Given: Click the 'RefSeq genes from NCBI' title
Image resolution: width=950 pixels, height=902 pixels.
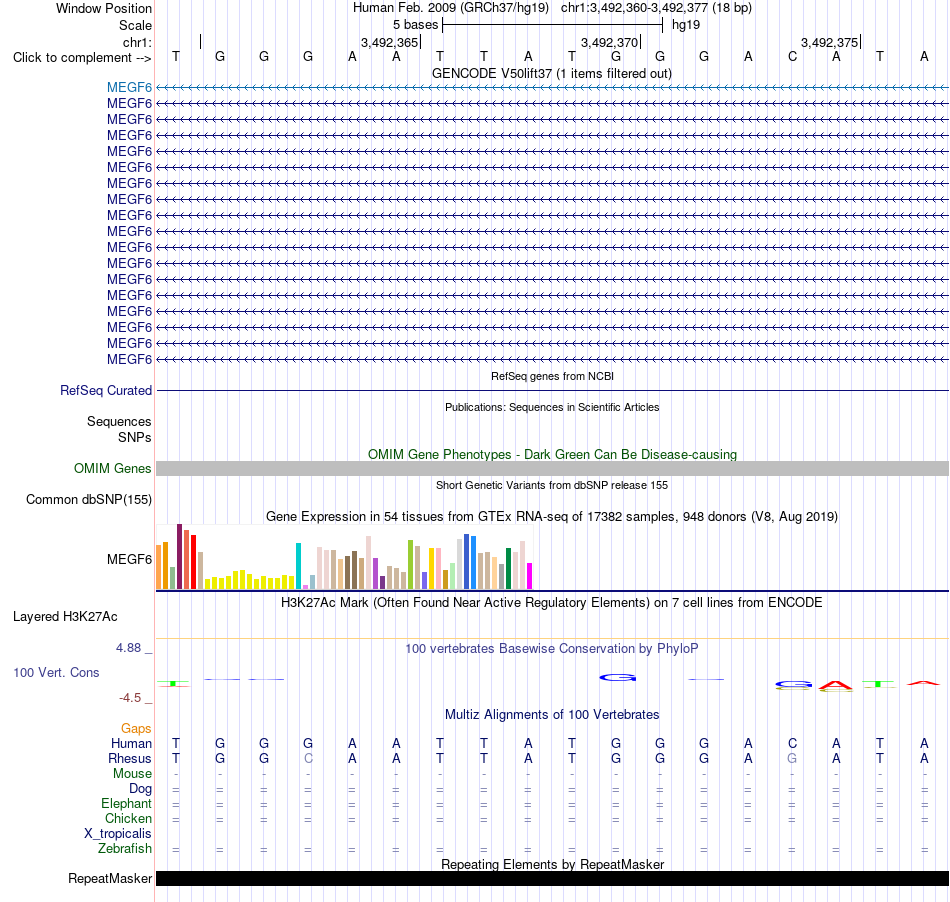Looking at the screenshot, I should (552, 376).
